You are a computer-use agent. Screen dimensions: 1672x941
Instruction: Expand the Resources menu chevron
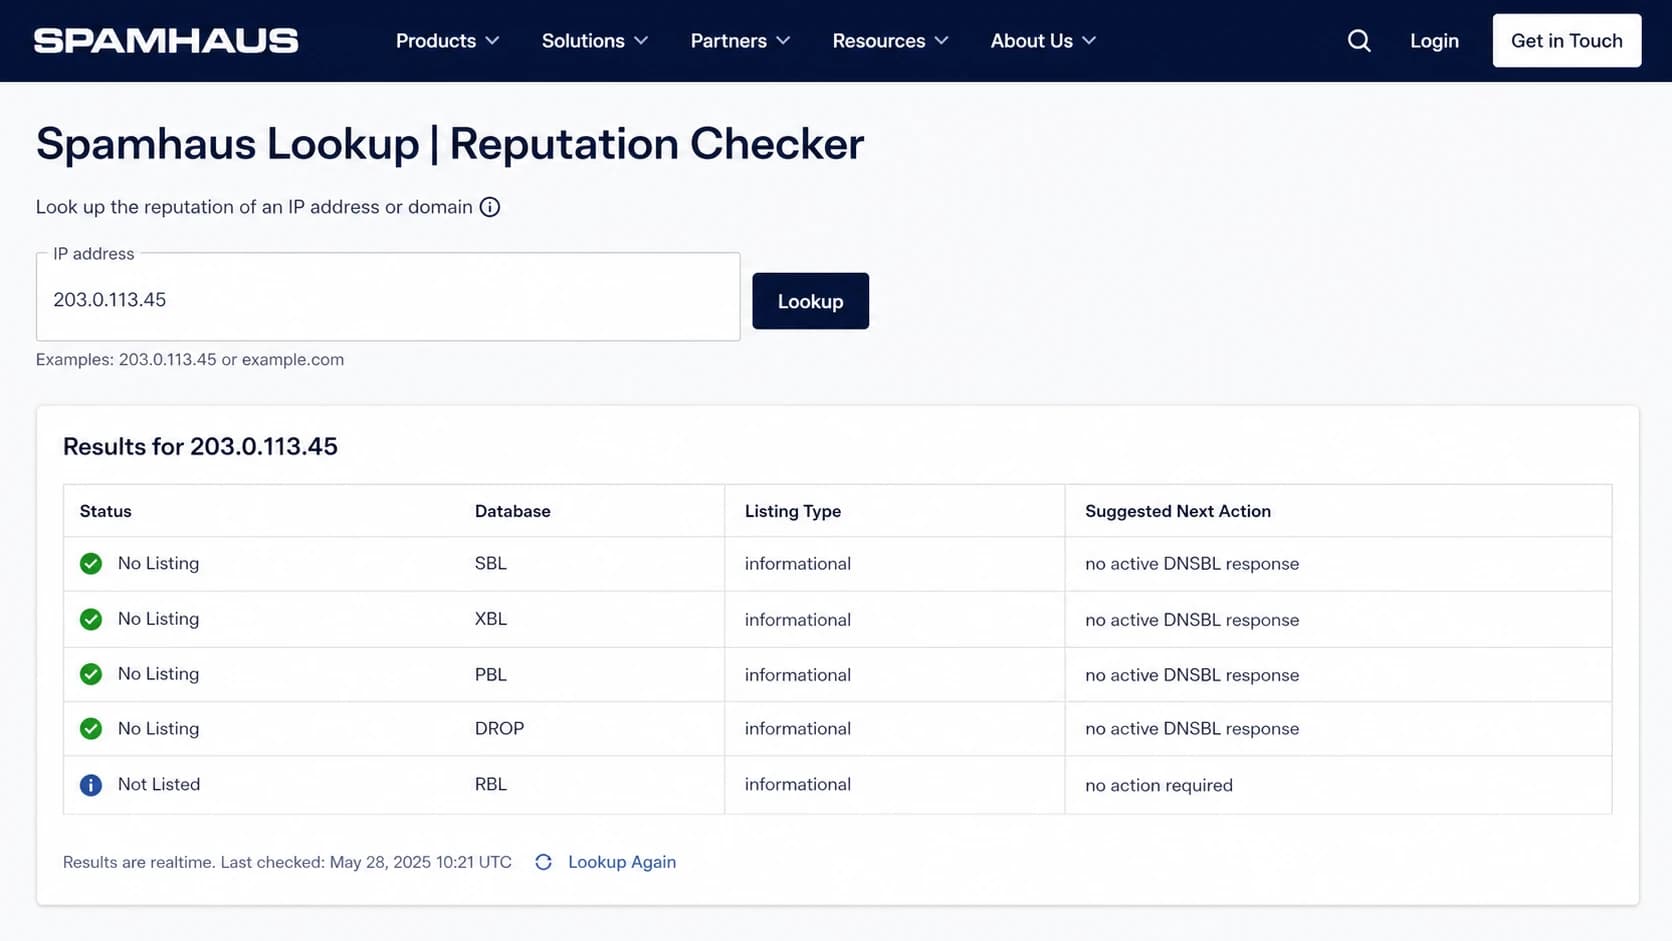[x=941, y=41]
